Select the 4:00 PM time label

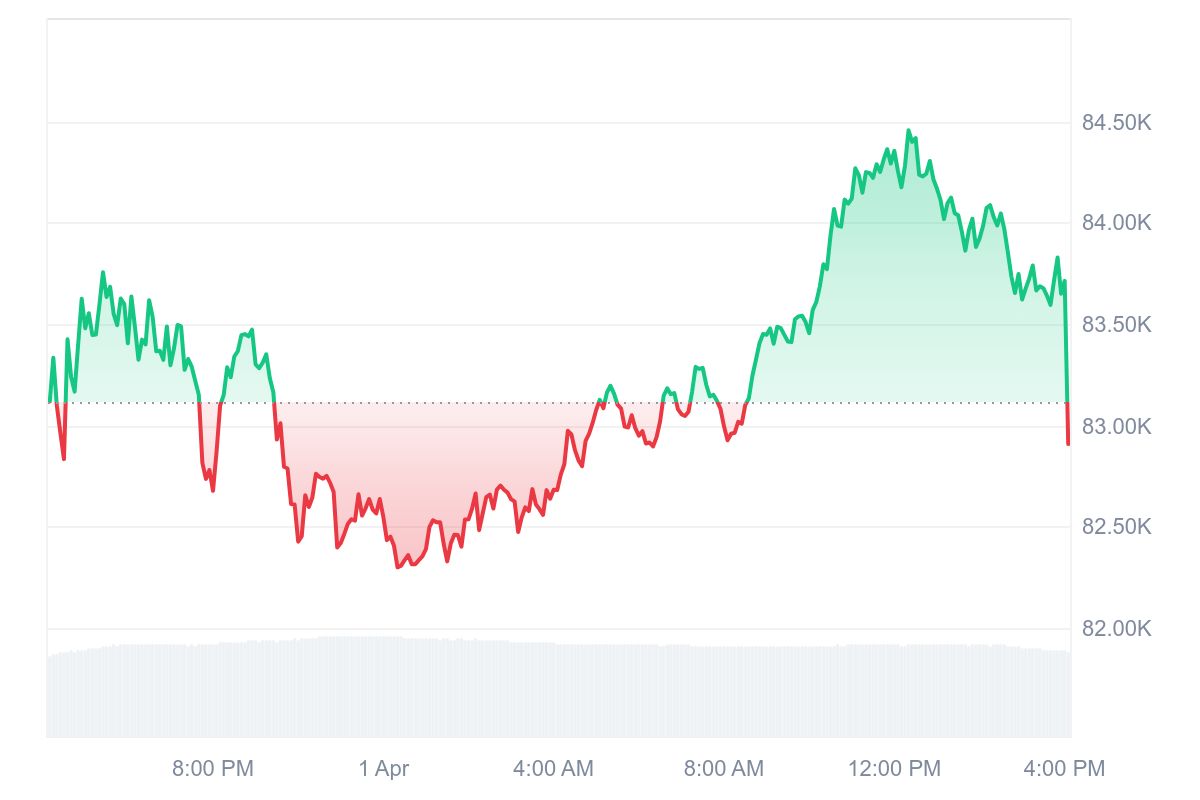(x=1064, y=769)
